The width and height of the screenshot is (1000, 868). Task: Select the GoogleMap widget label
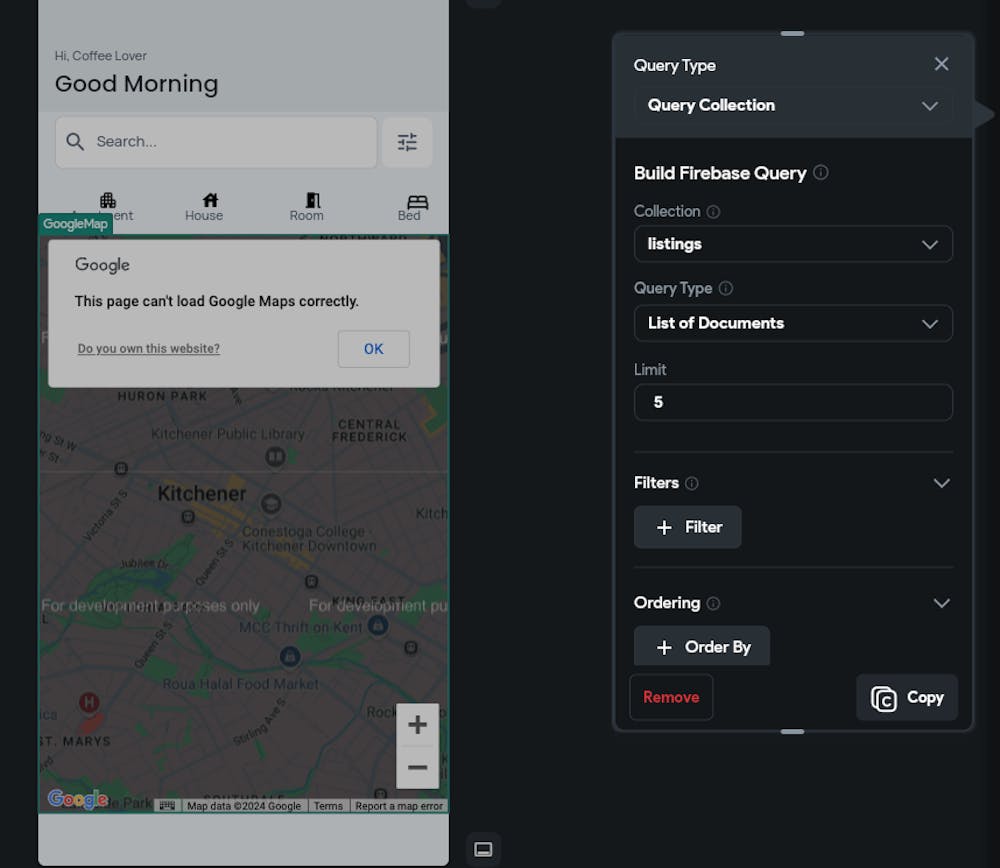[x=75, y=224]
